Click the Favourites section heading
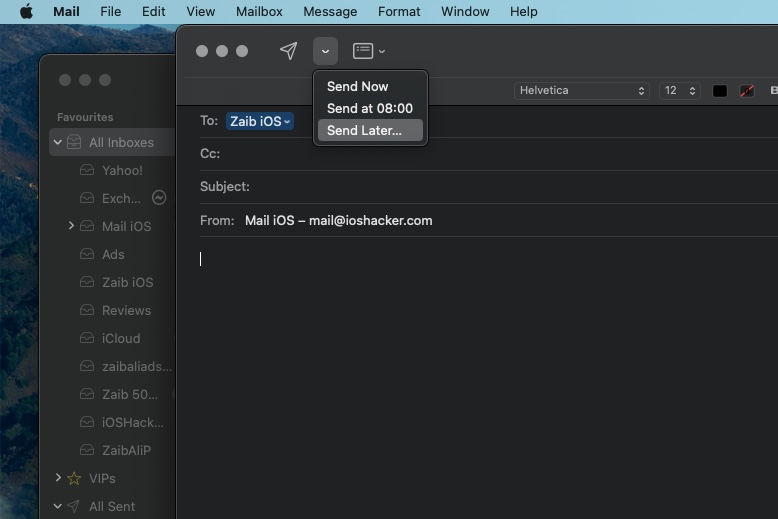Viewport: 778px width, 519px height. pos(85,117)
